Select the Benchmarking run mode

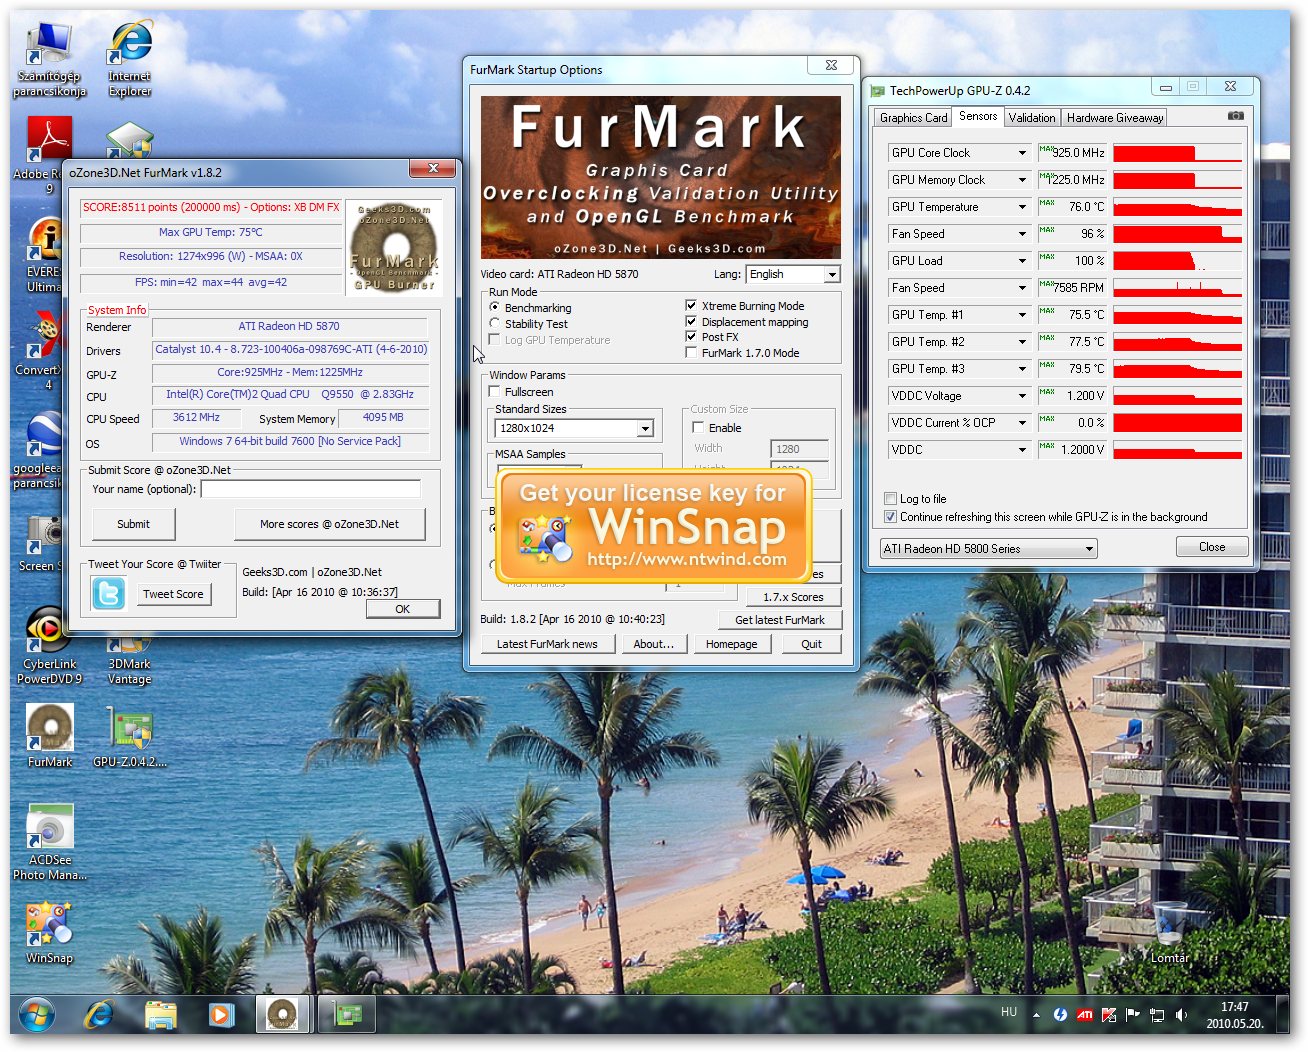click(x=494, y=307)
